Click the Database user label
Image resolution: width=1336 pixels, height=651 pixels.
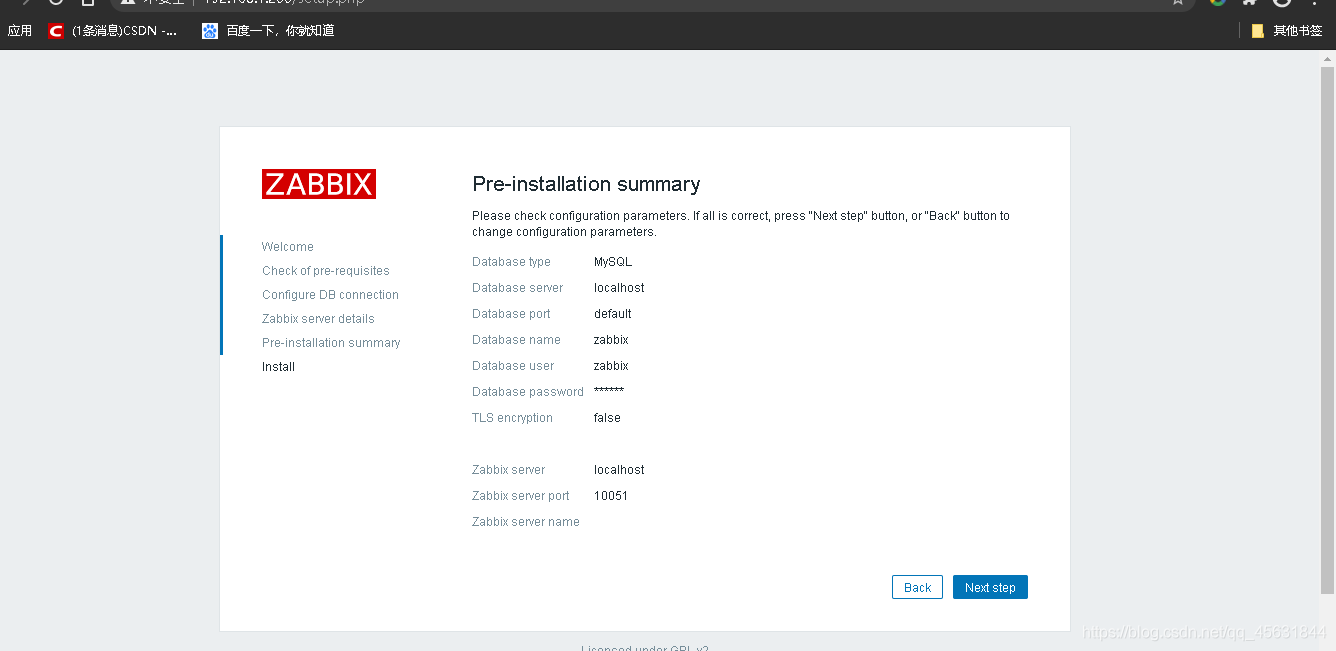513,366
